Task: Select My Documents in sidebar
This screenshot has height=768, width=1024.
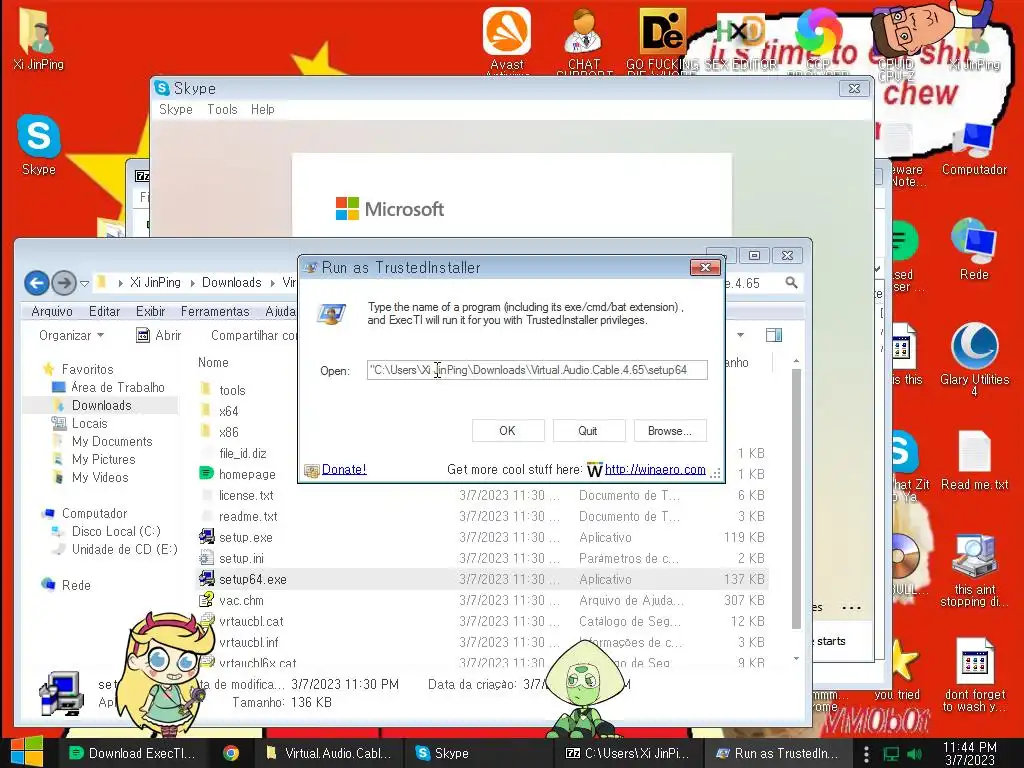Action: (112, 441)
